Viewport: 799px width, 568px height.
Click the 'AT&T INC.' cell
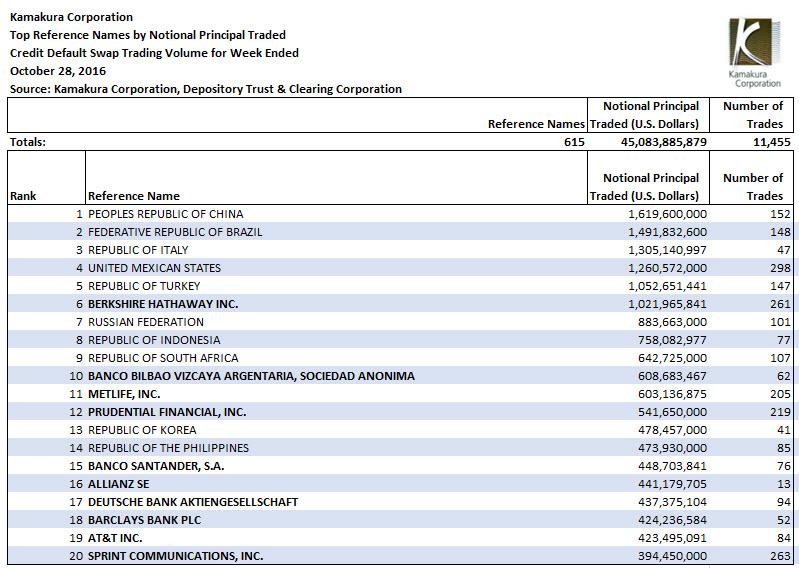(x=115, y=538)
